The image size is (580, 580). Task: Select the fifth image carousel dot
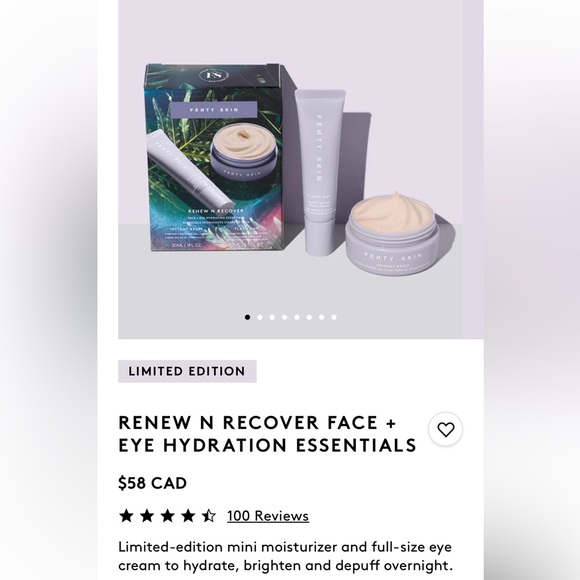[x=297, y=317]
